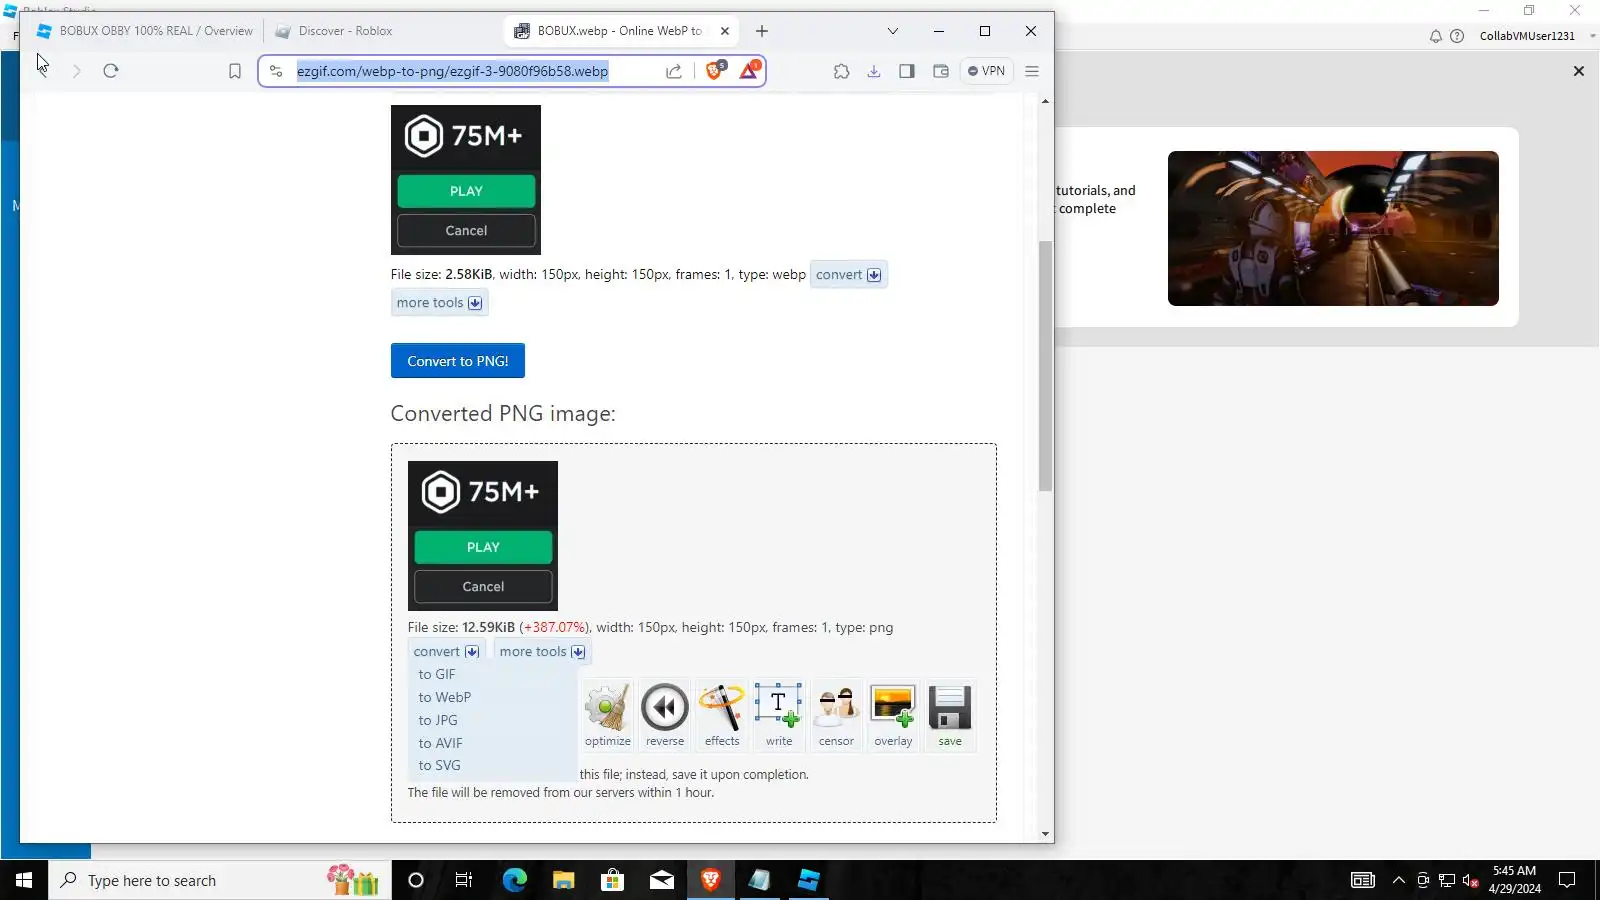The image size is (1600, 900).
Task: Open browser extensions puzzle icon
Action: [x=842, y=71]
